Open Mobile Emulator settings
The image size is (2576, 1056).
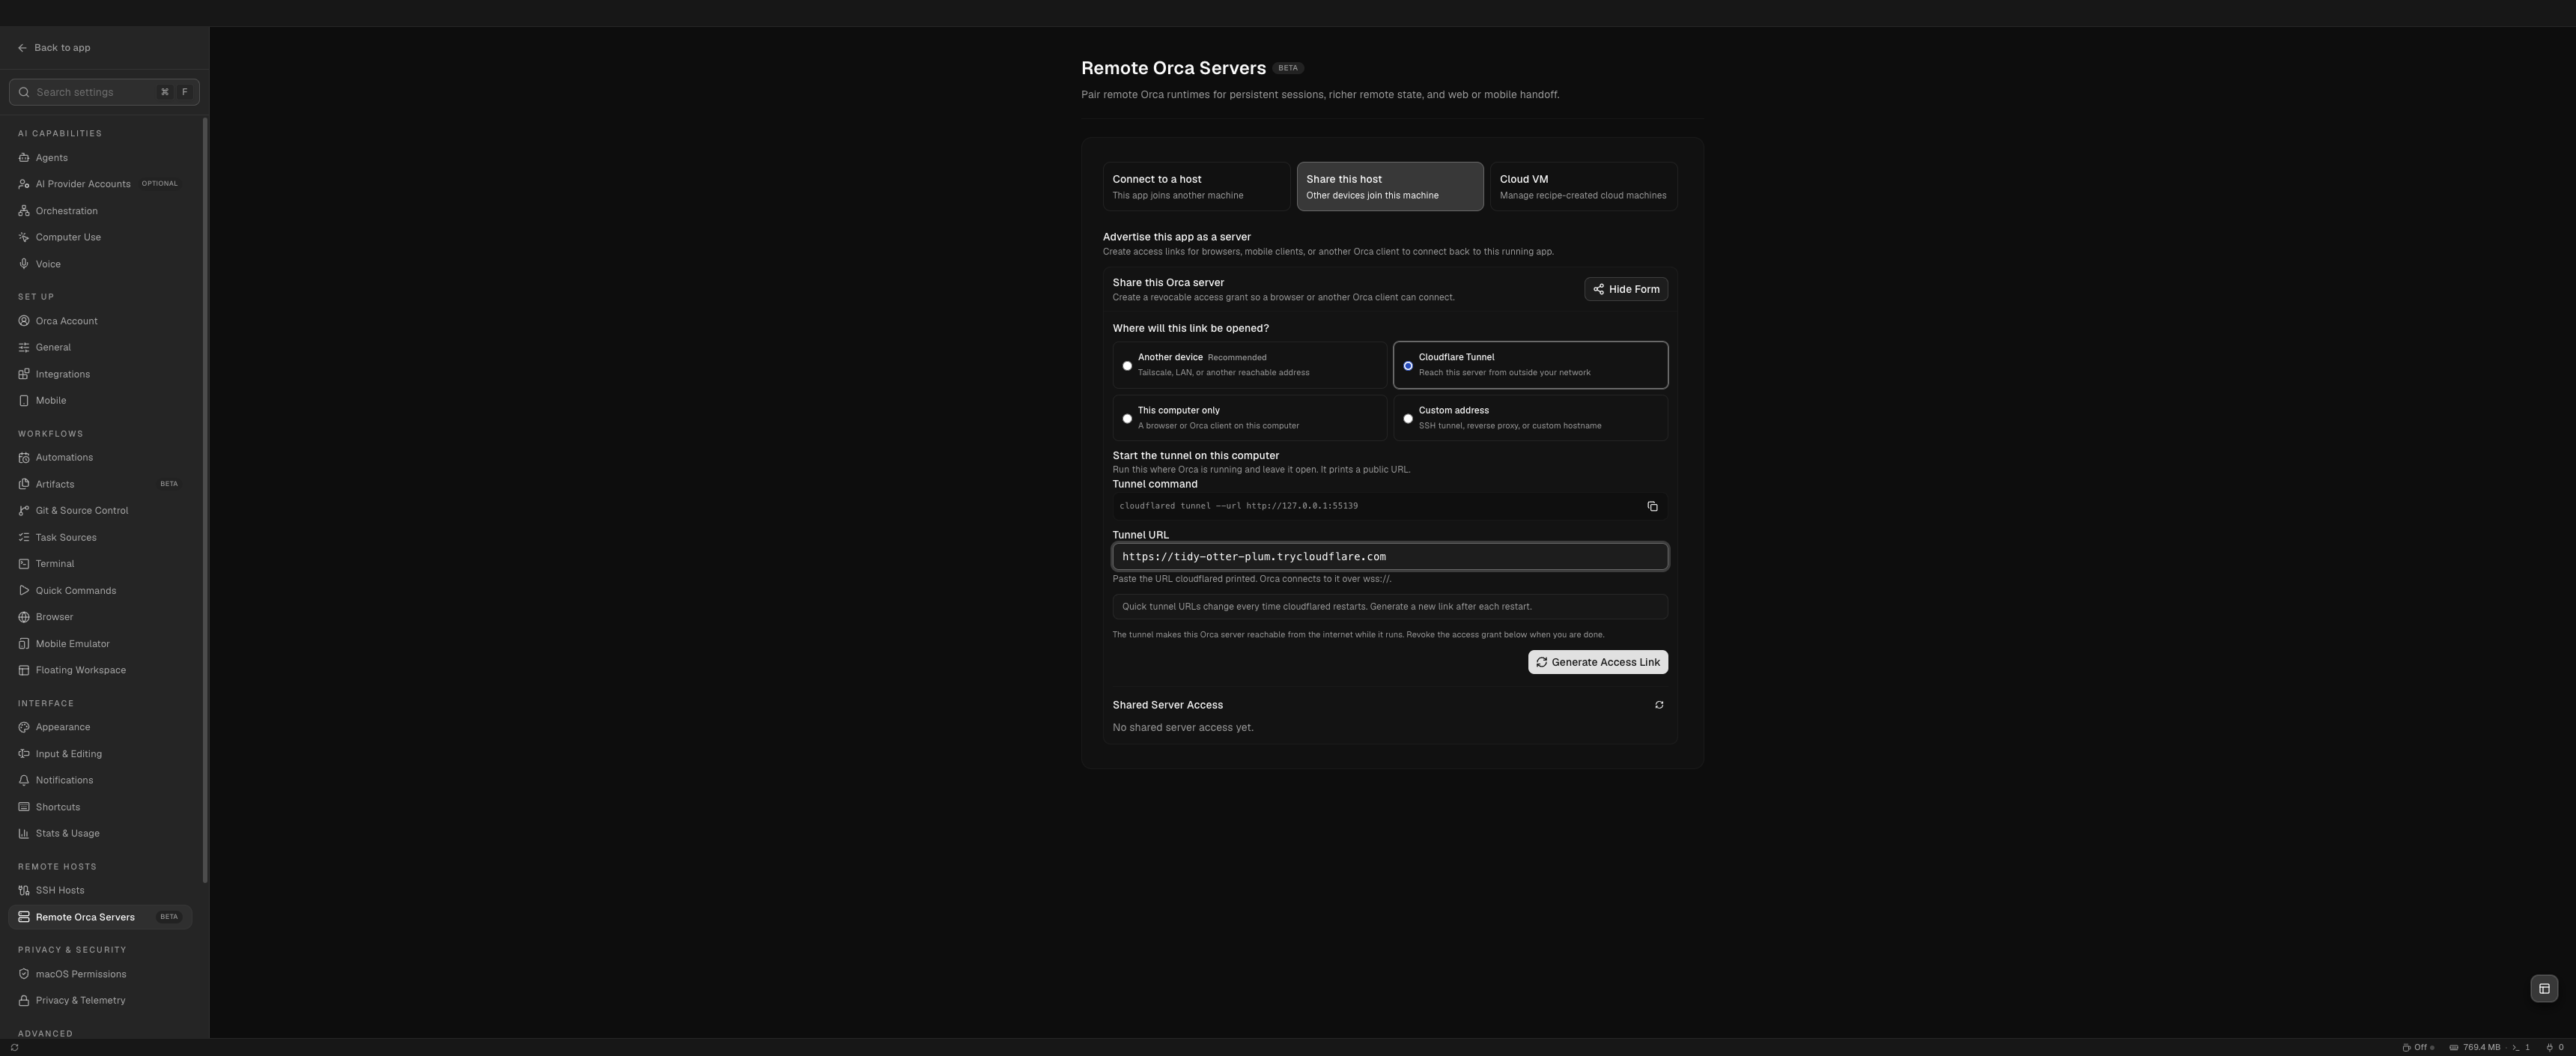pyautogui.click(x=100, y=644)
